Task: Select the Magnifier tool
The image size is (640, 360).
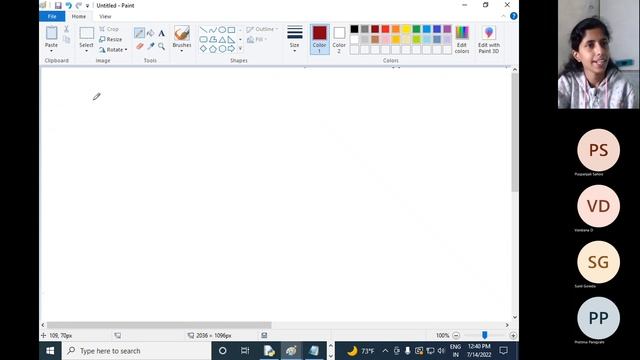Action: click(162, 46)
